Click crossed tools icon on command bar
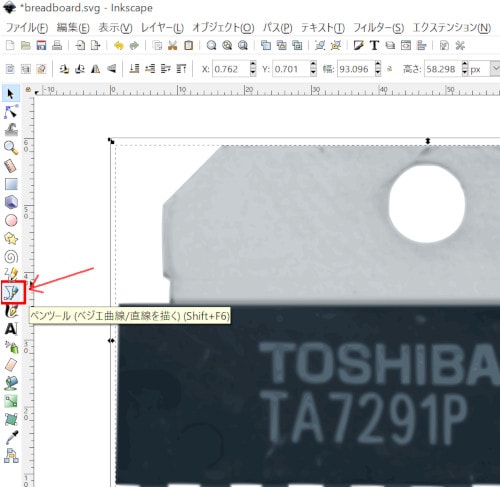 pyautogui.click(x=460, y=45)
